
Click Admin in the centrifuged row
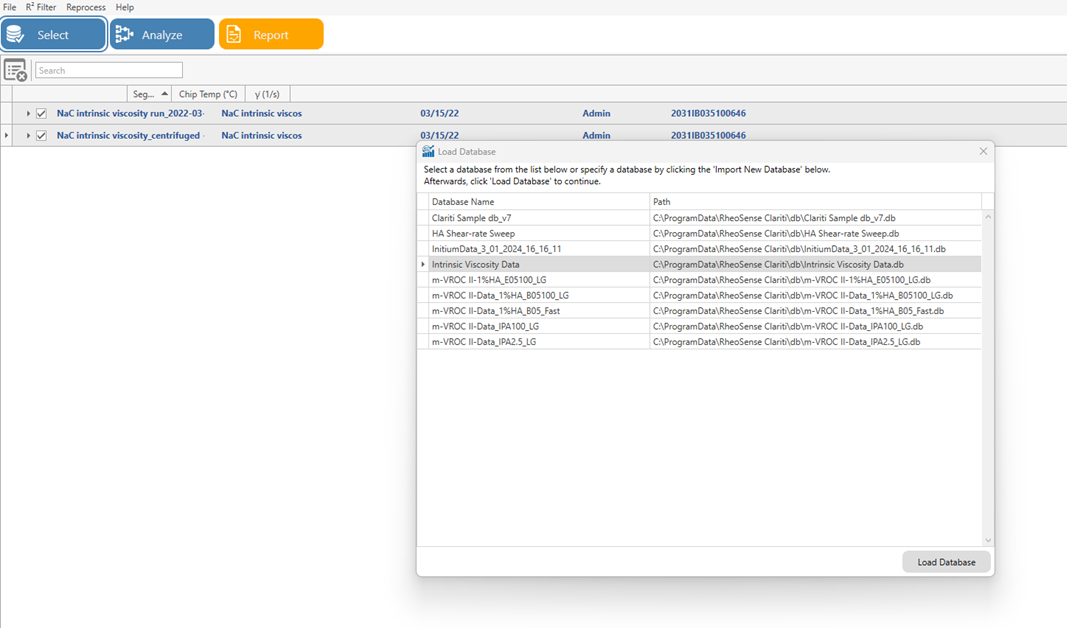596,135
